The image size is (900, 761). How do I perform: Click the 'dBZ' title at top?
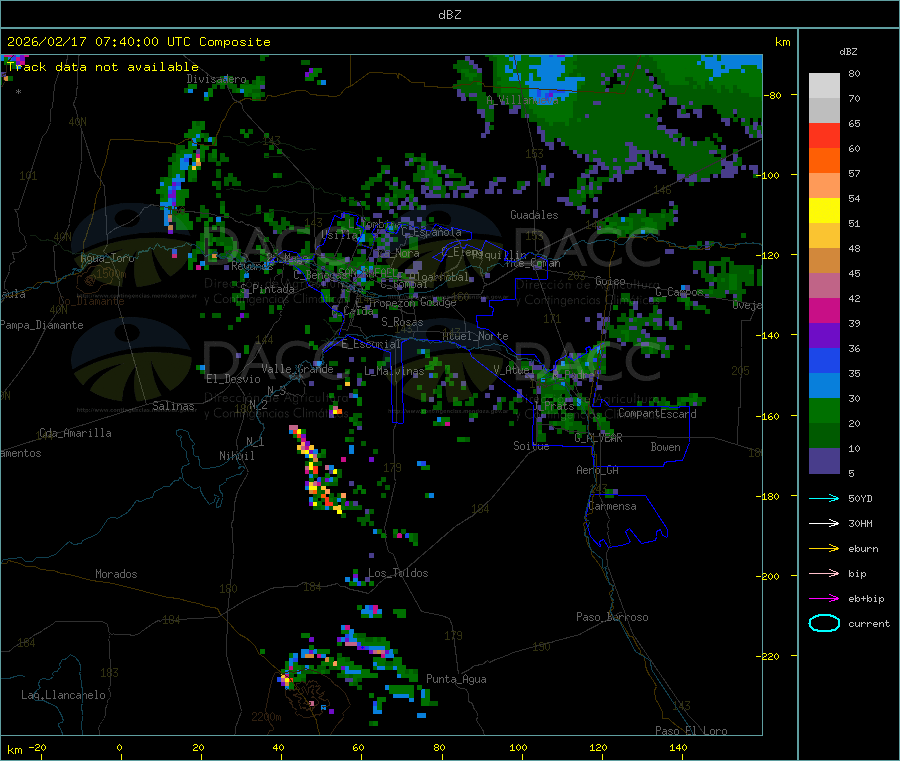coord(449,15)
